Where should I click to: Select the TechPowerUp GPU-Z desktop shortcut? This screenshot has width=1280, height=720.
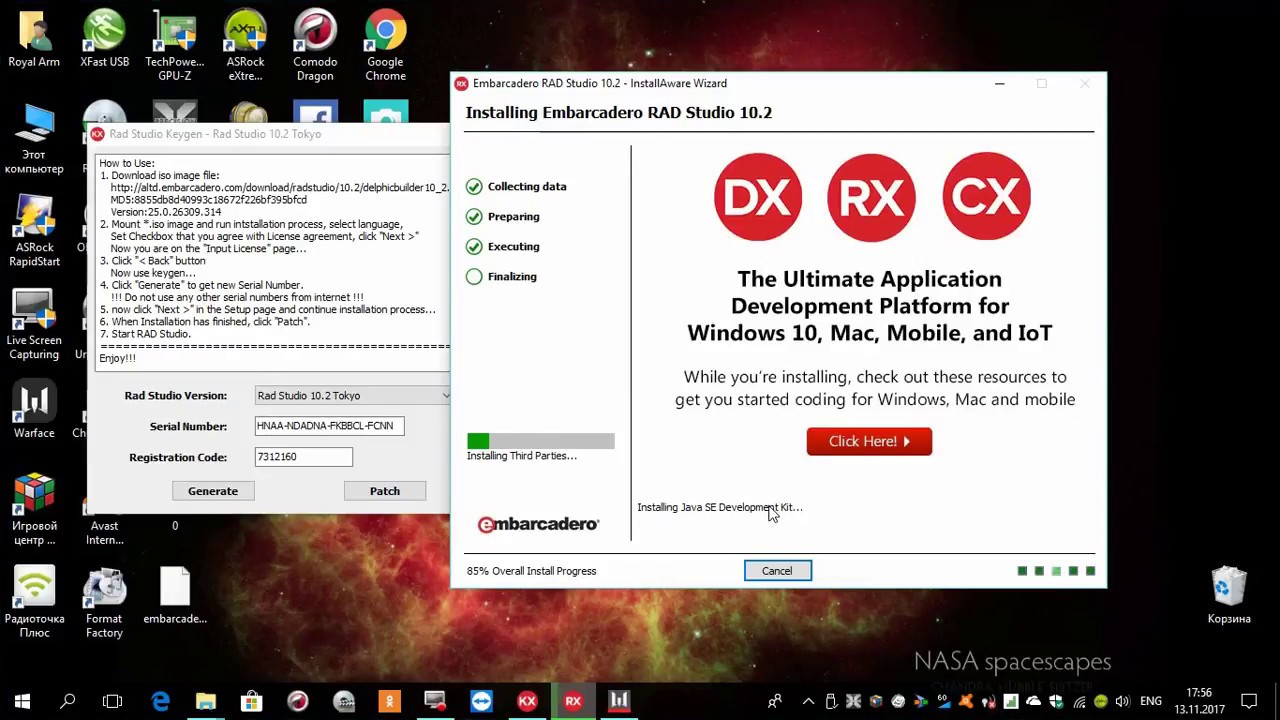pyautogui.click(x=174, y=45)
